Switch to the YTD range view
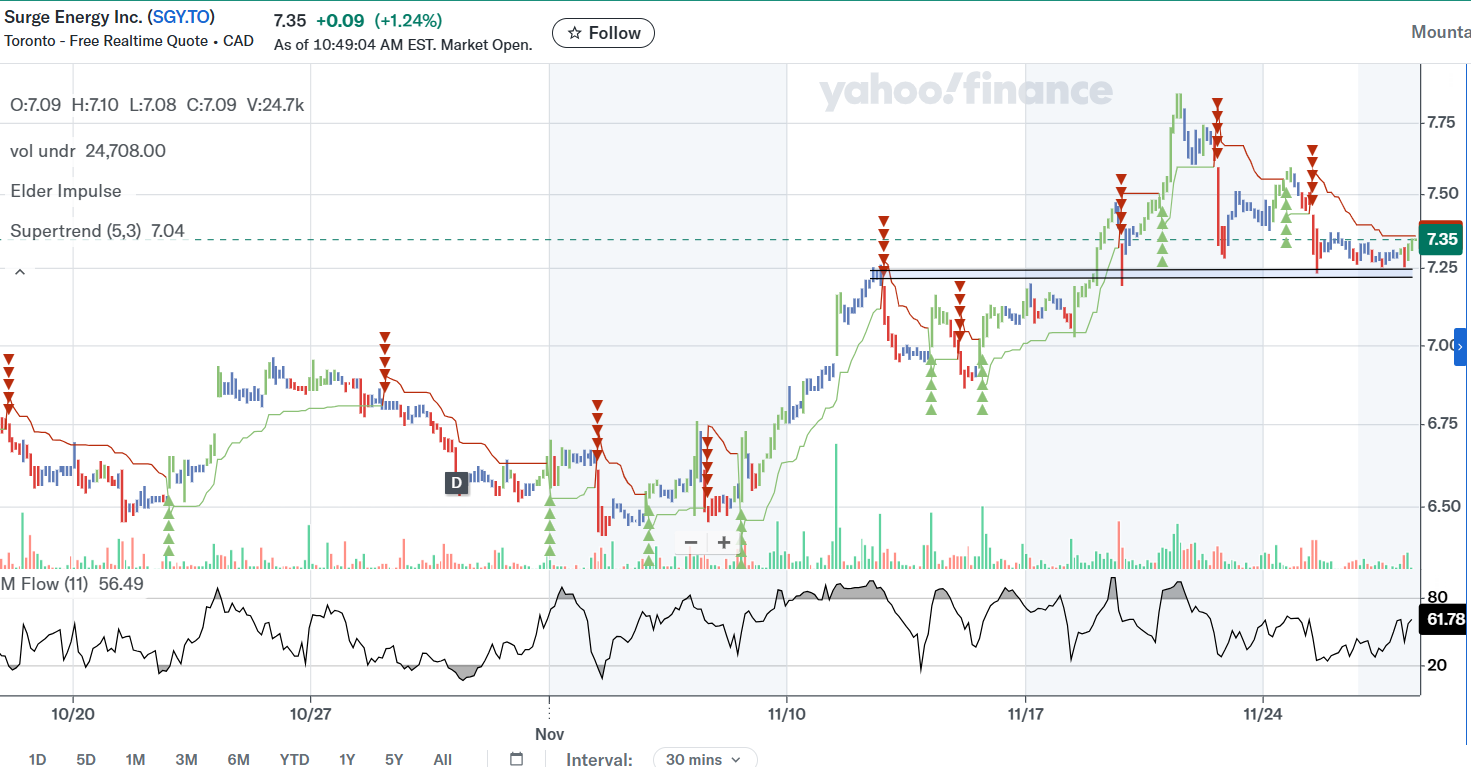 (x=294, y=759)
